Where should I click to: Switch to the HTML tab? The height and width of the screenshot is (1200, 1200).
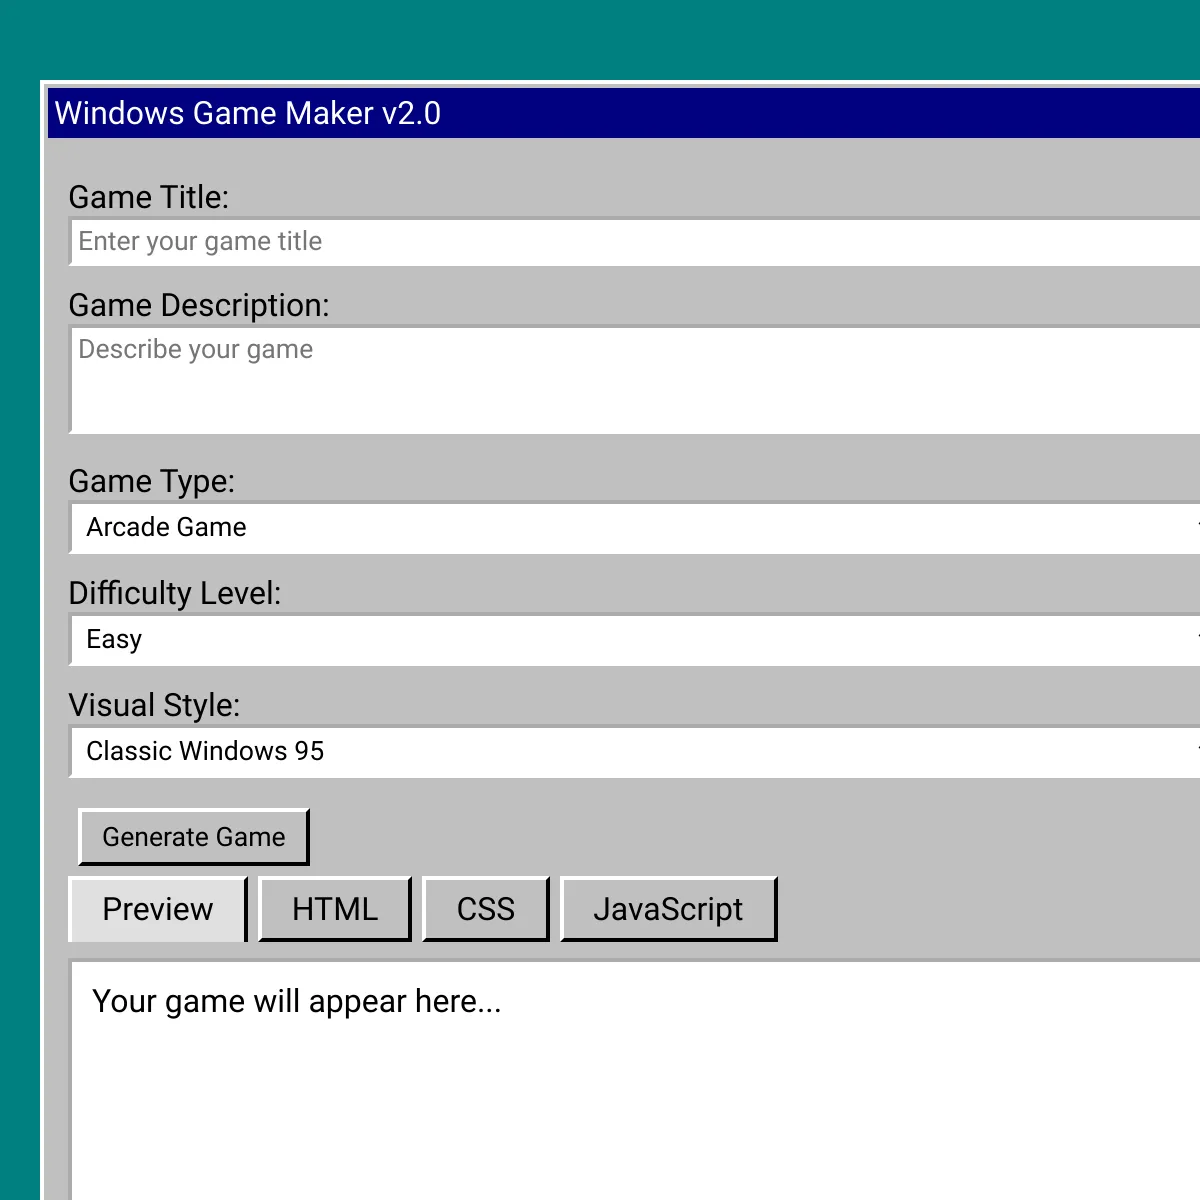point(335,909)
